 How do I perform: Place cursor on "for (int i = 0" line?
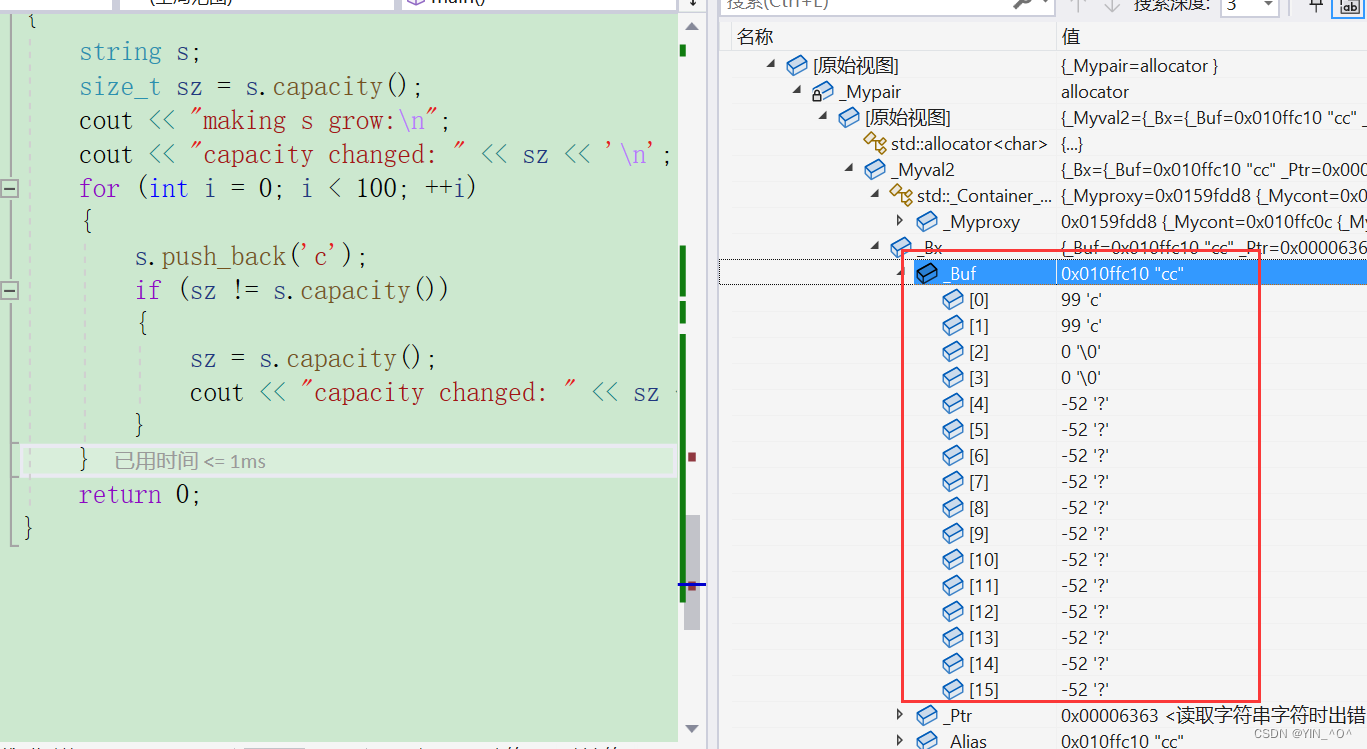coord(278,188)
